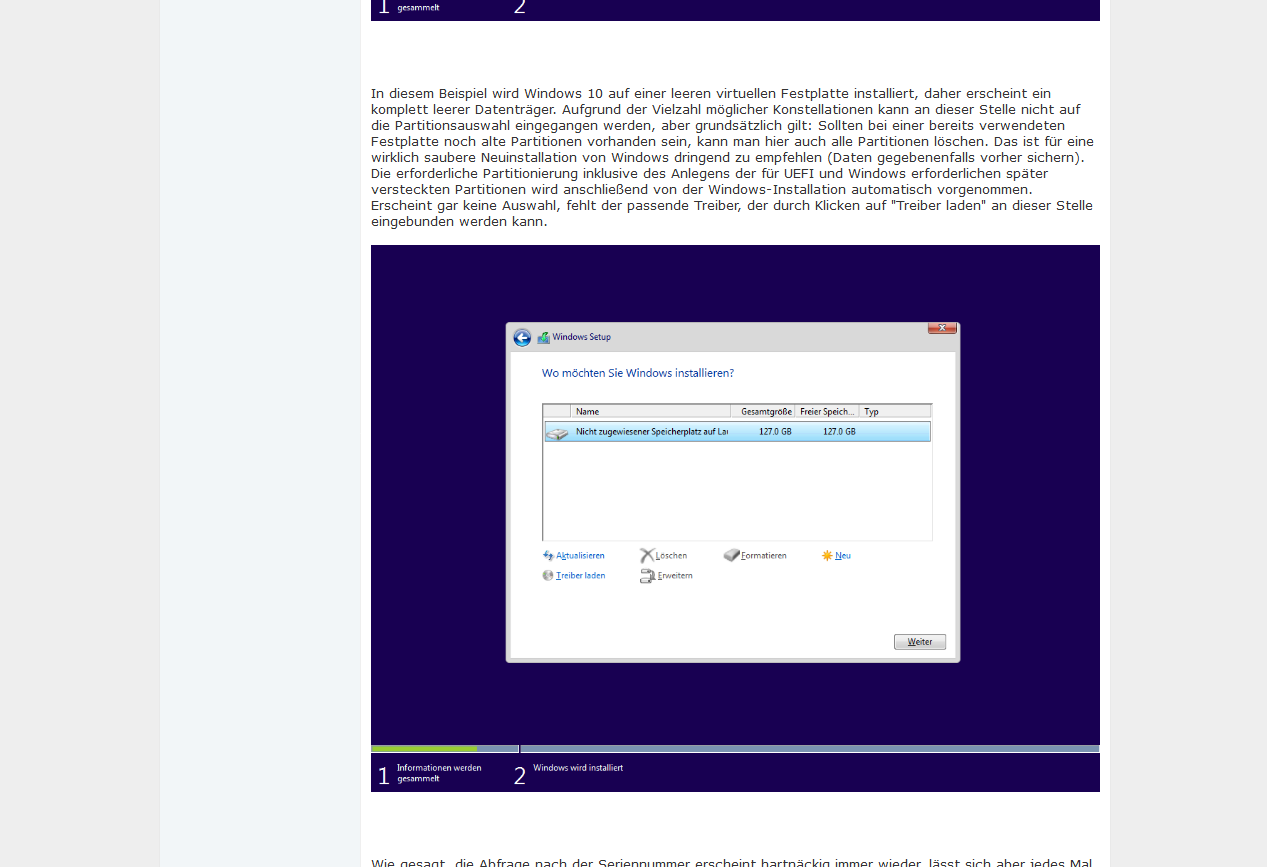This screenshot has width=1267, height=867.
Task: Click the Typ column header
Action: pyautogui.click(x=895, y=411)
